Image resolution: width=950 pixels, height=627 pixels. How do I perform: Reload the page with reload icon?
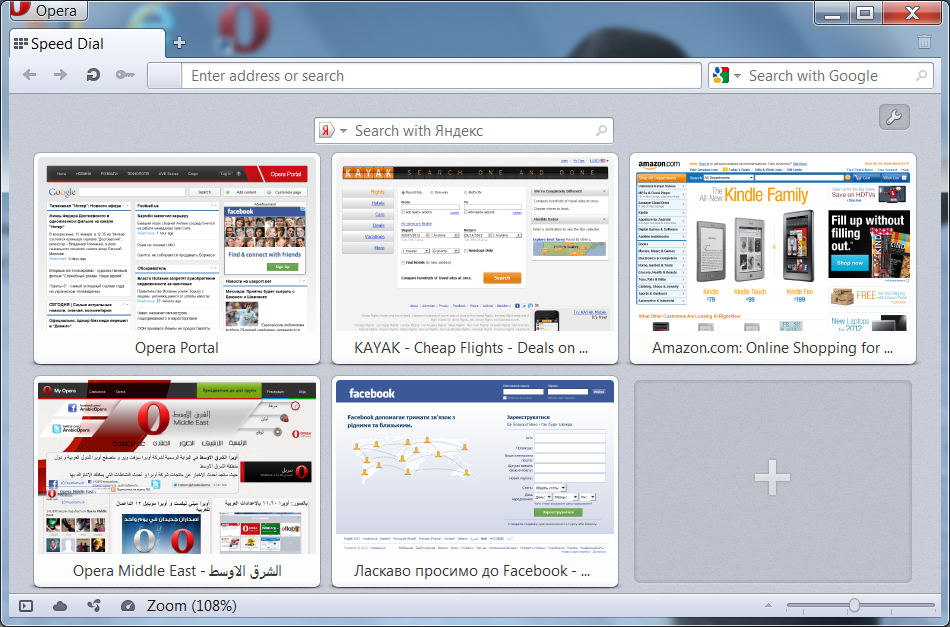pos(93,75)
